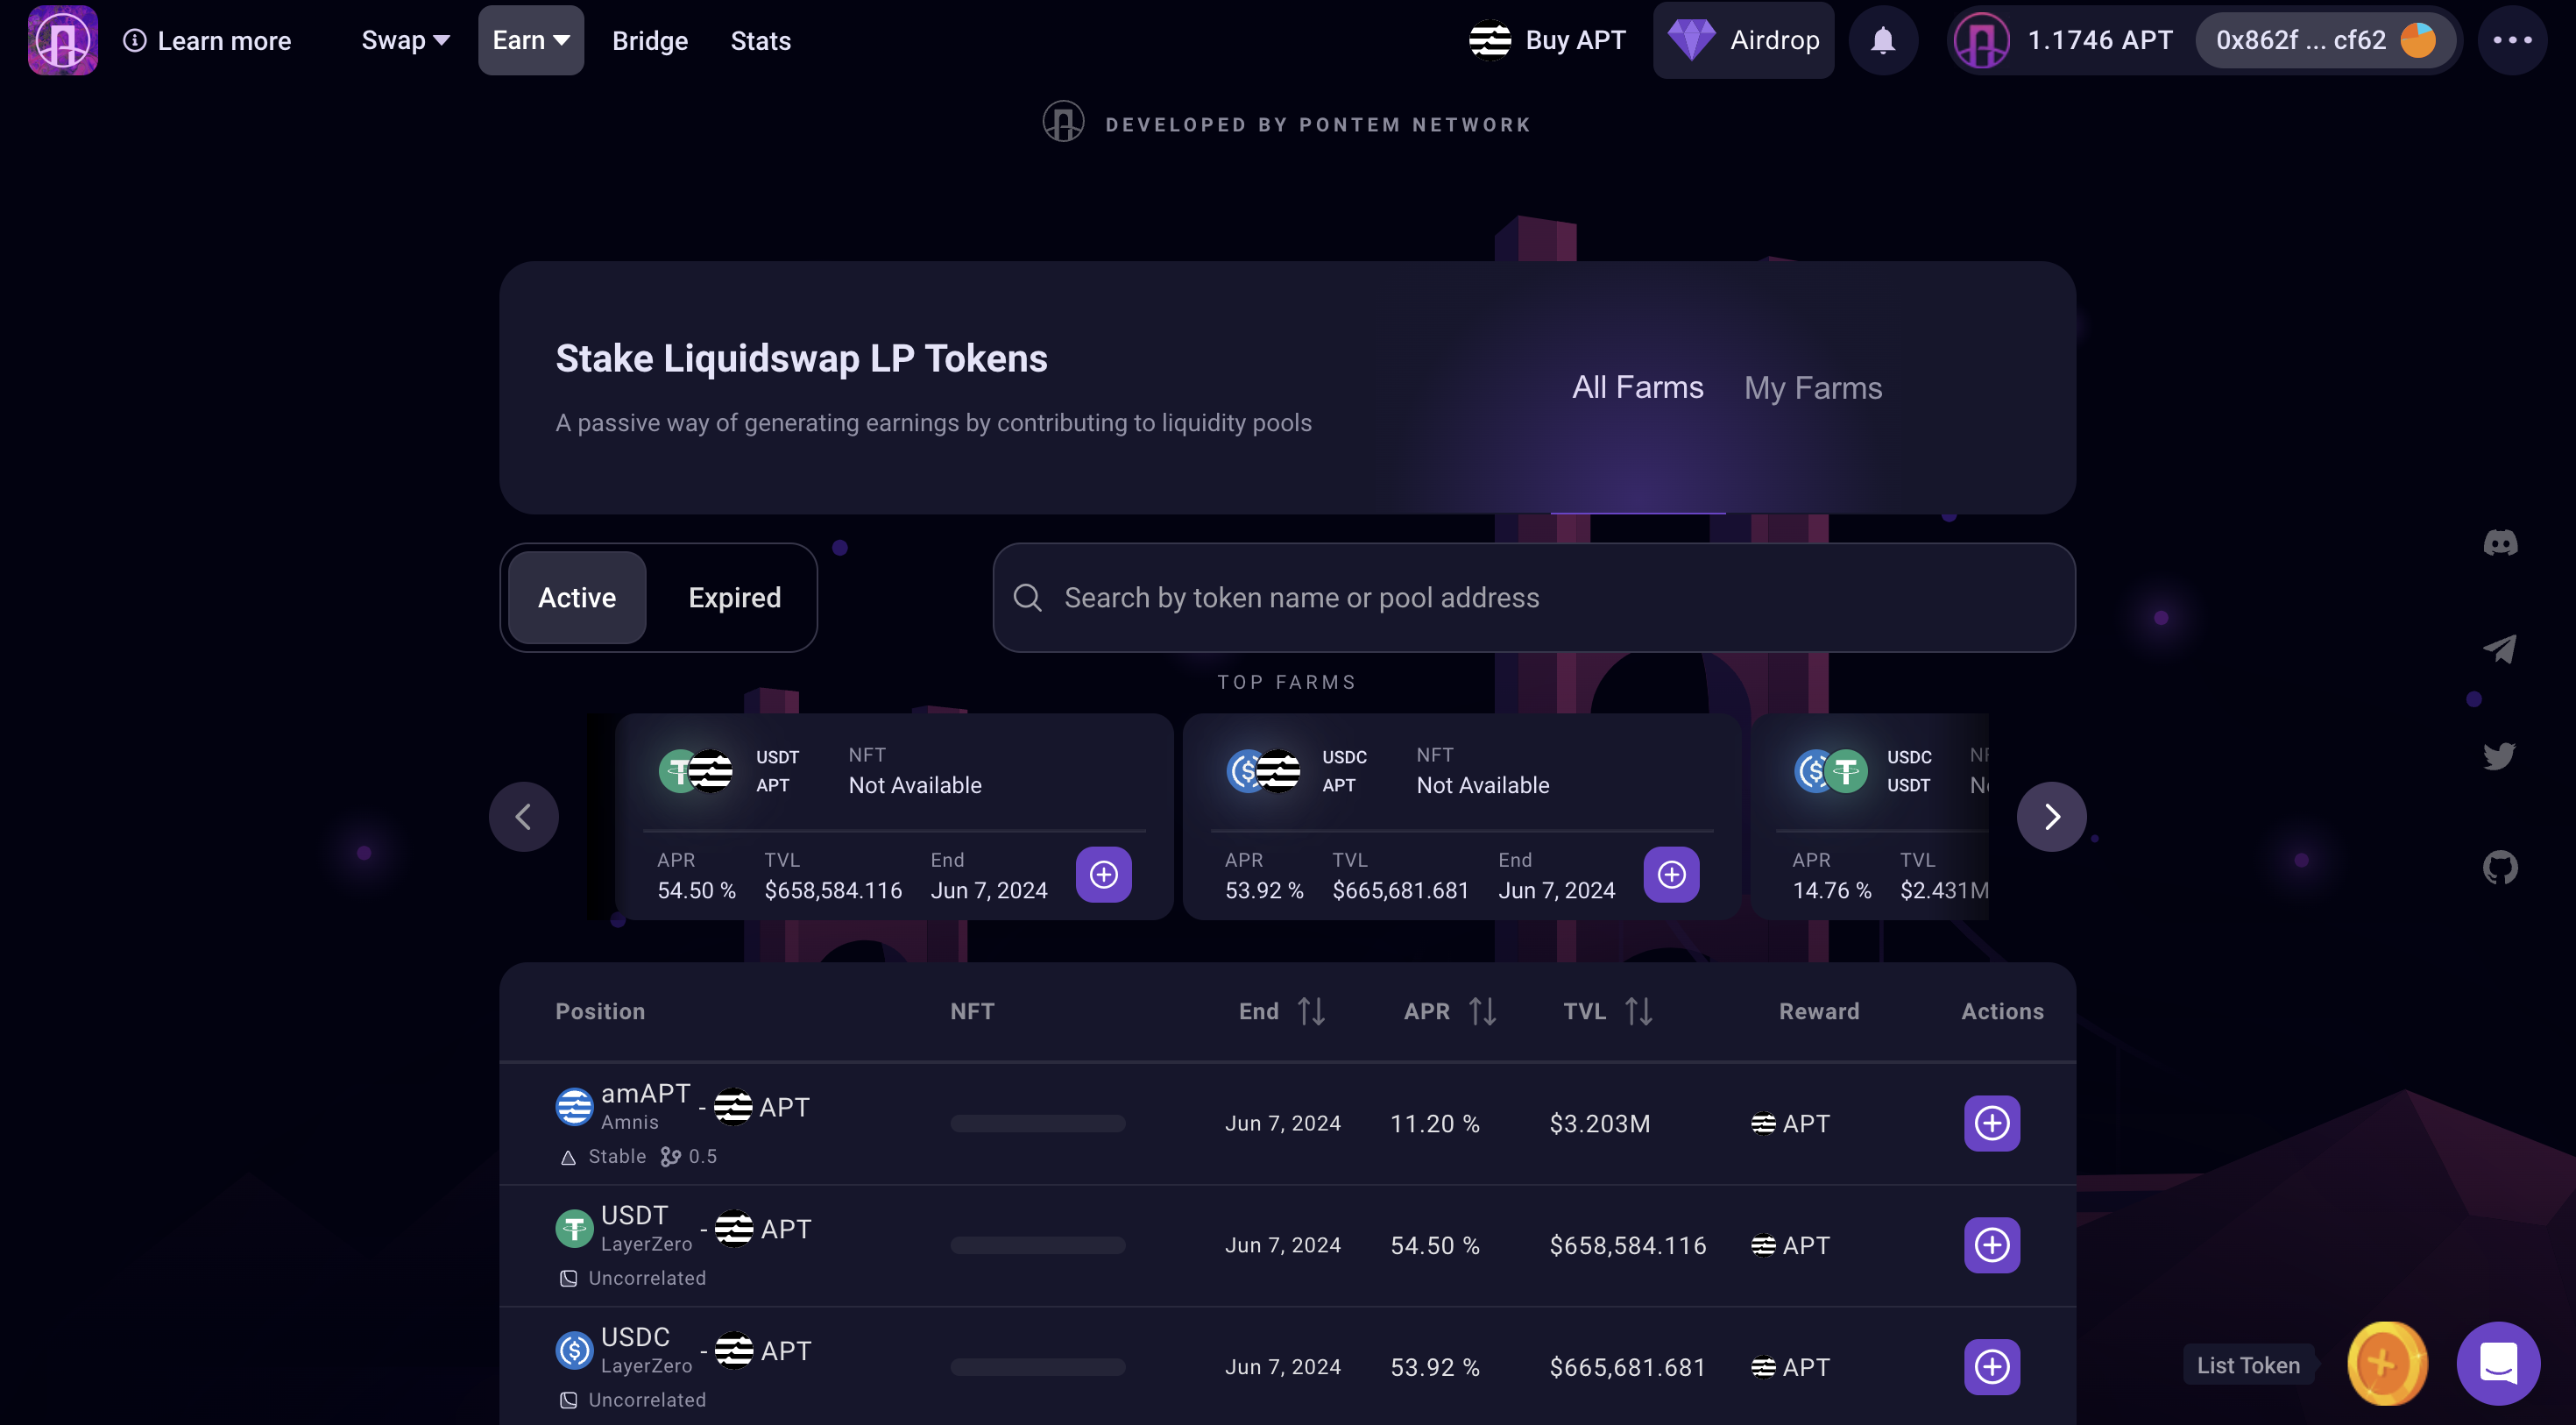Select the Active farms toggle

[577, 598]
